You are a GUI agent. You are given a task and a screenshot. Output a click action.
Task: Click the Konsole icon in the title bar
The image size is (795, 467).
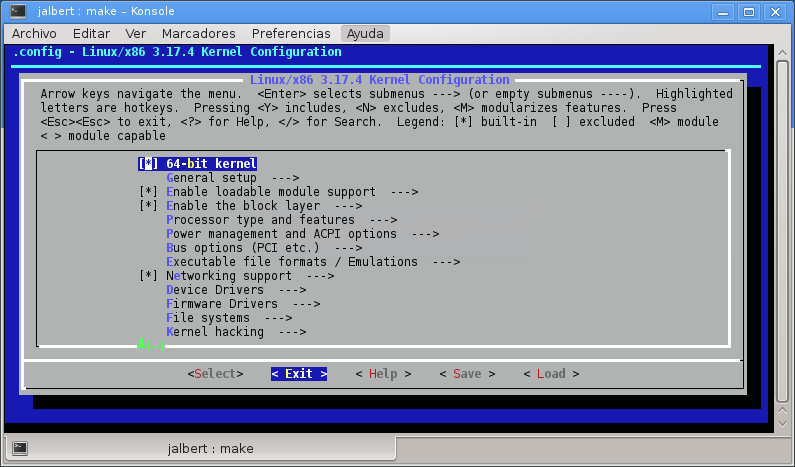16,11
